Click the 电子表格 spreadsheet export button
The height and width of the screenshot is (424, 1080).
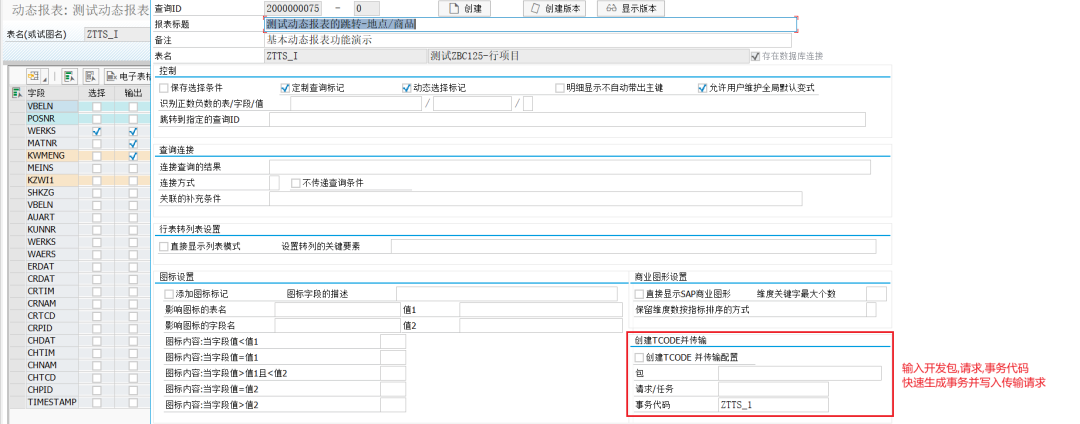point(127,76)
